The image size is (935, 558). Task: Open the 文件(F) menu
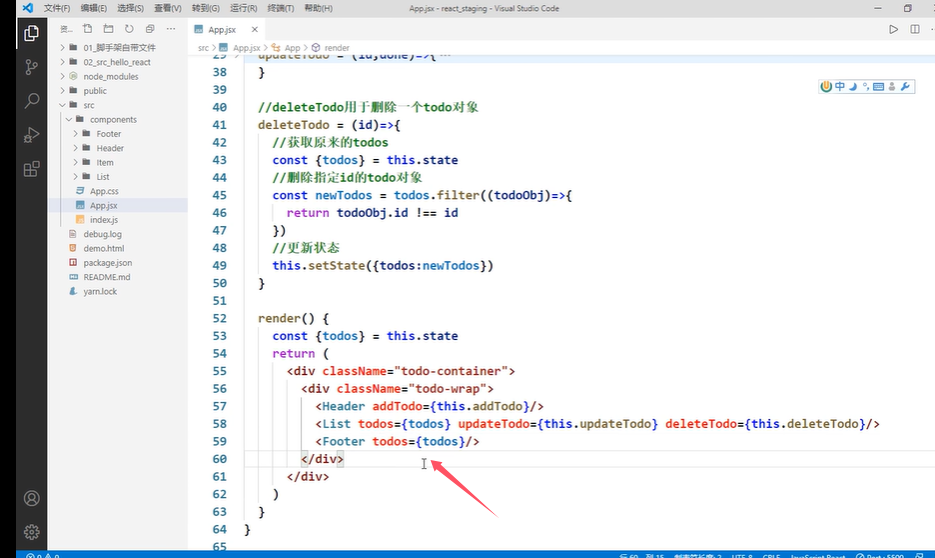click(57, 8)
